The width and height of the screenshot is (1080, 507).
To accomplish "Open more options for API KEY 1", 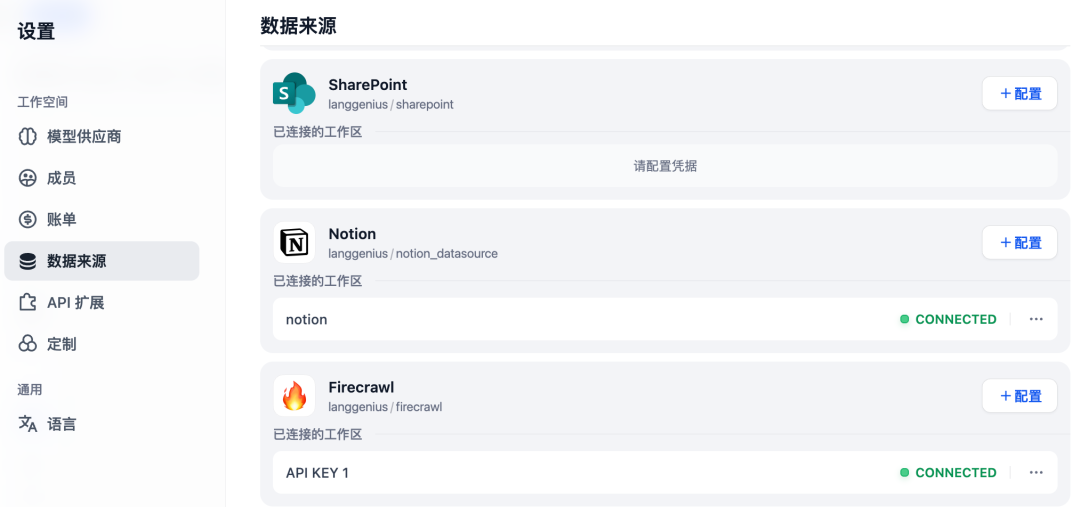I will click(x=1036, y=472).
